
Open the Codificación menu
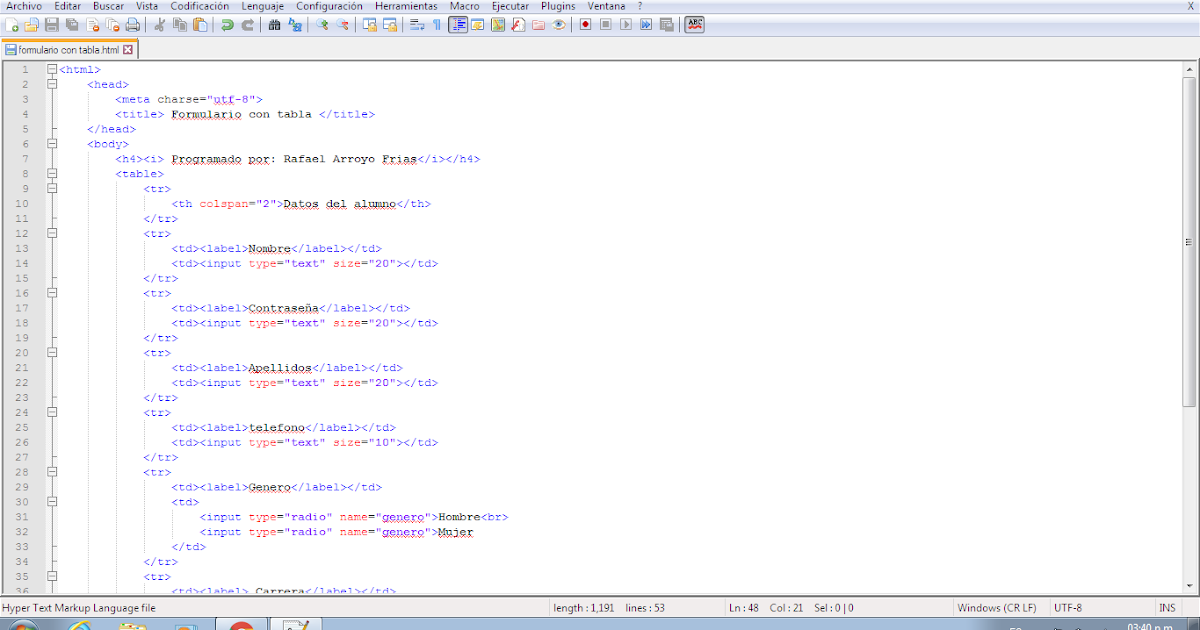click(x=200, y=6)
